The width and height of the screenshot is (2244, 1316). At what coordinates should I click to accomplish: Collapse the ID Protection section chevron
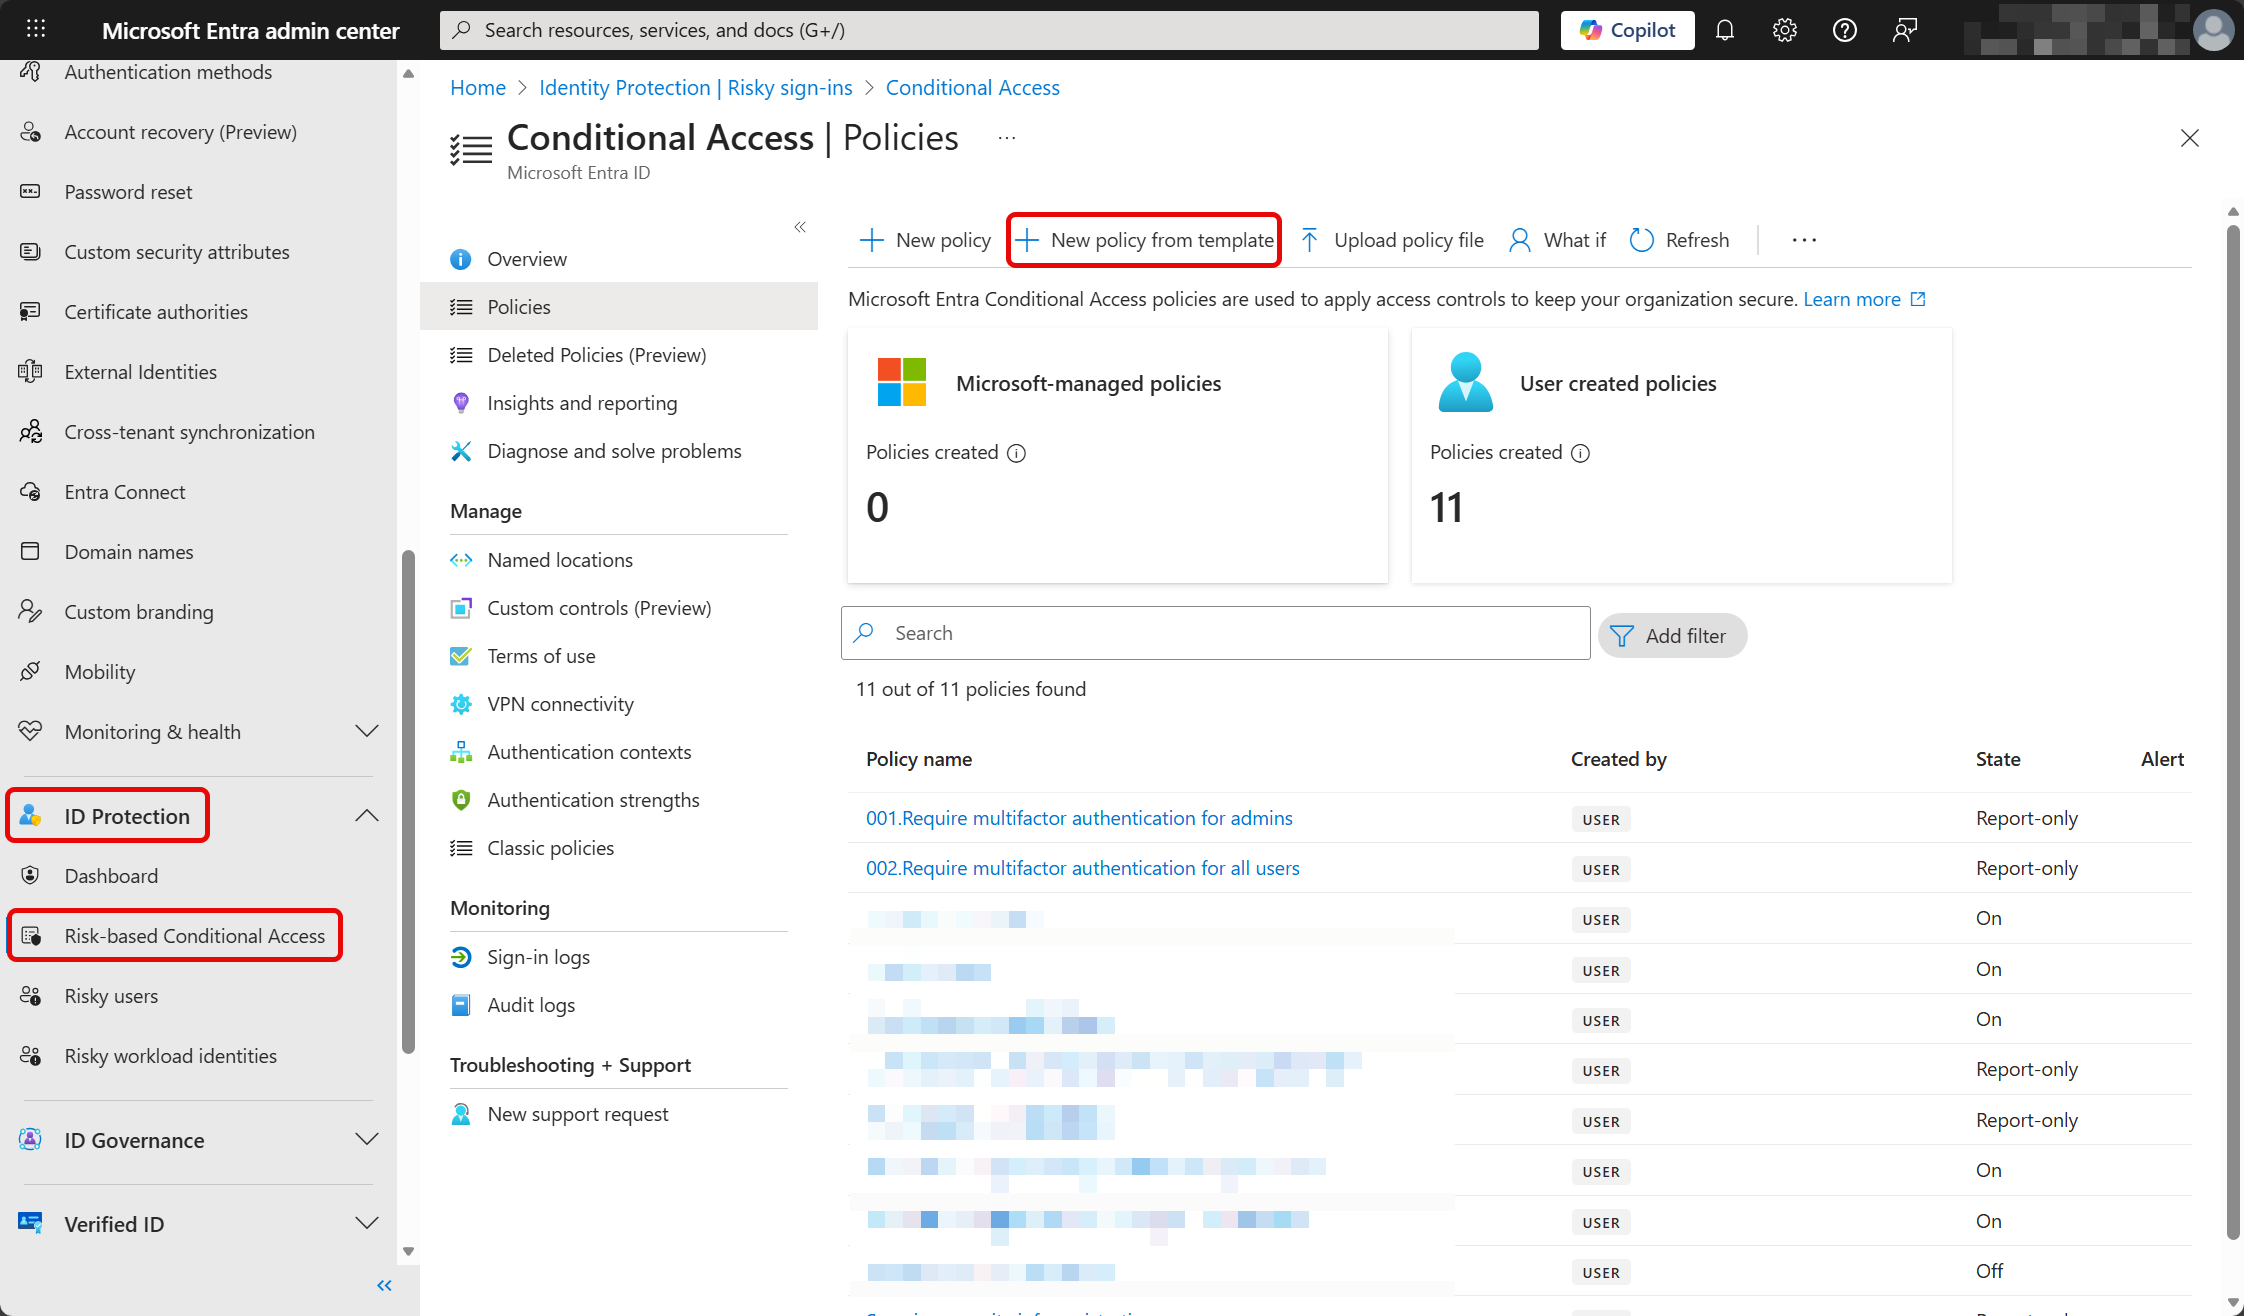point(367,816)
